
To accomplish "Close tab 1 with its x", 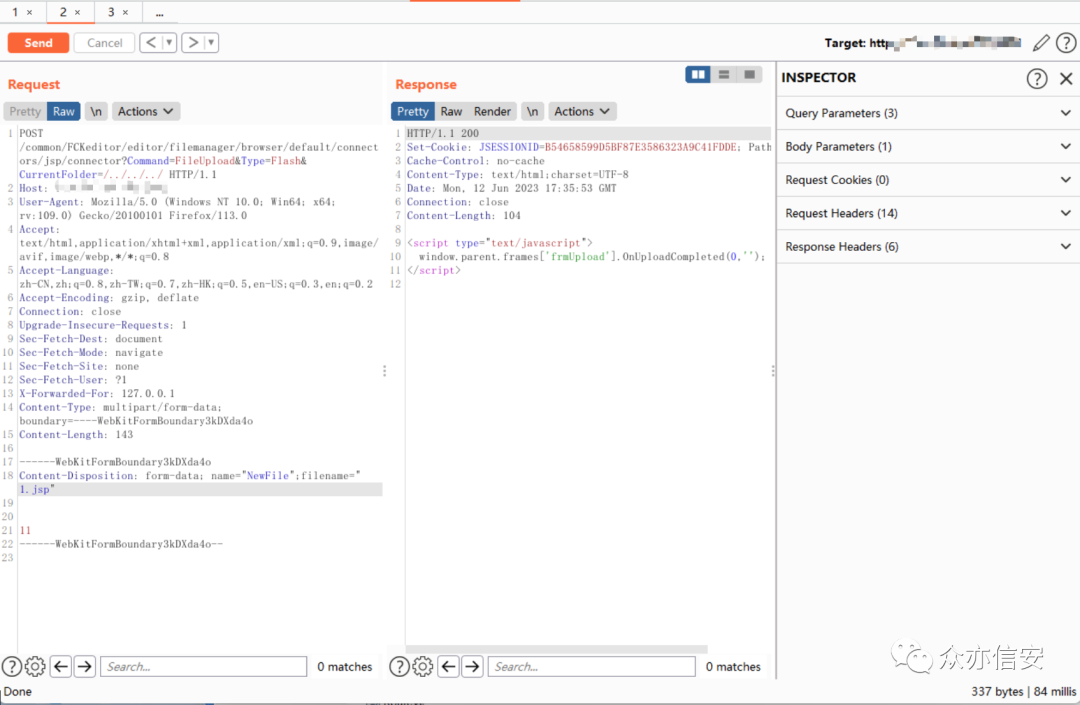I will (x=30, y=12).
